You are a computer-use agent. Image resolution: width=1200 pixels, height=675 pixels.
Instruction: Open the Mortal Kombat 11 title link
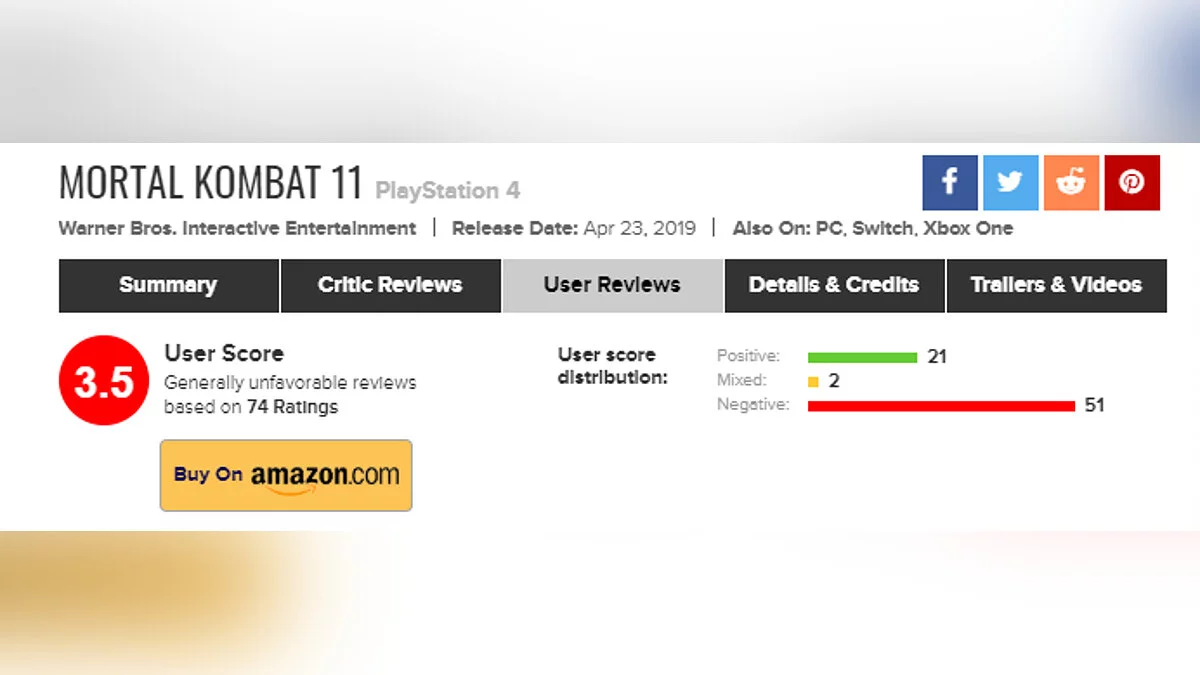212,183
